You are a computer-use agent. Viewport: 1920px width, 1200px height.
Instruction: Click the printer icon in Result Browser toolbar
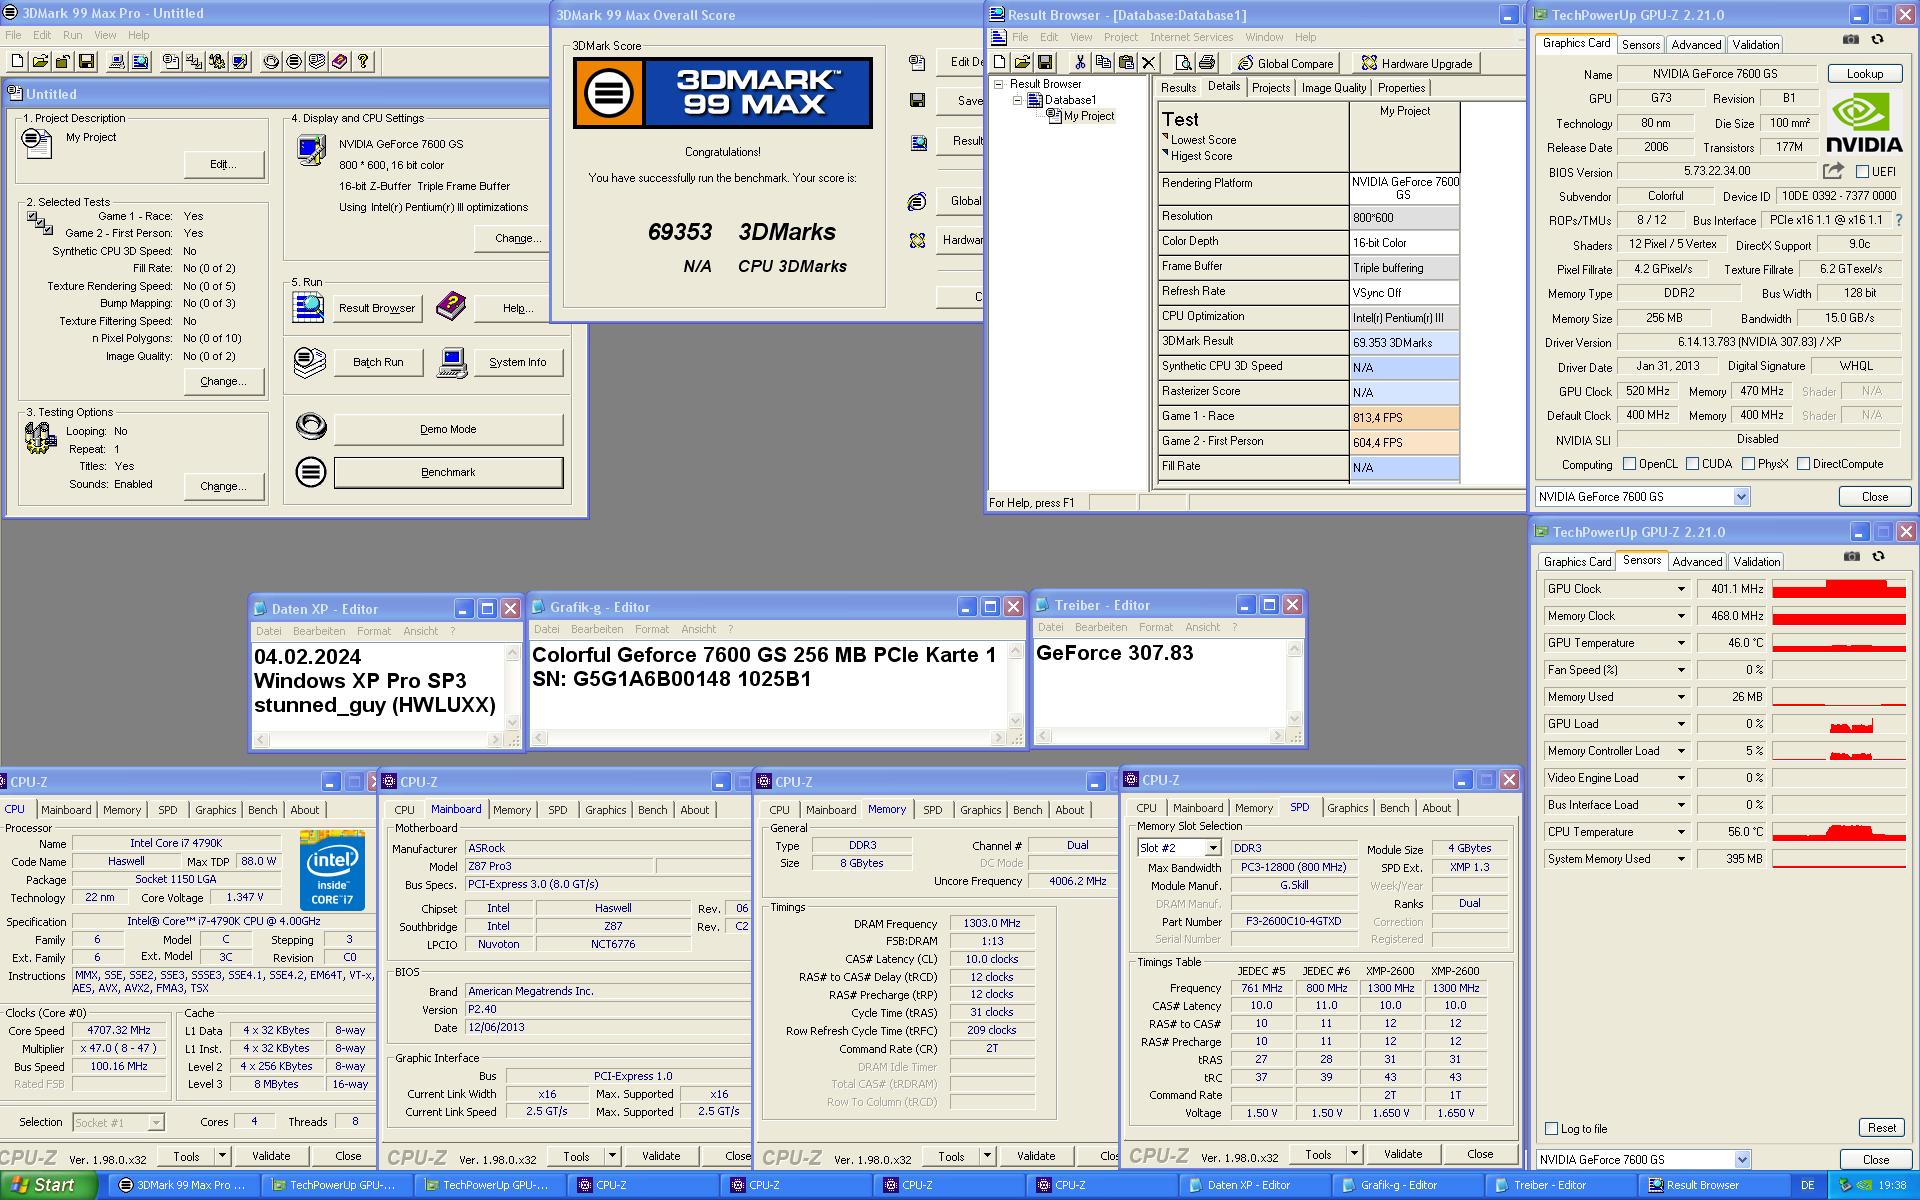pyautogui.click(x=1207, y=63)
